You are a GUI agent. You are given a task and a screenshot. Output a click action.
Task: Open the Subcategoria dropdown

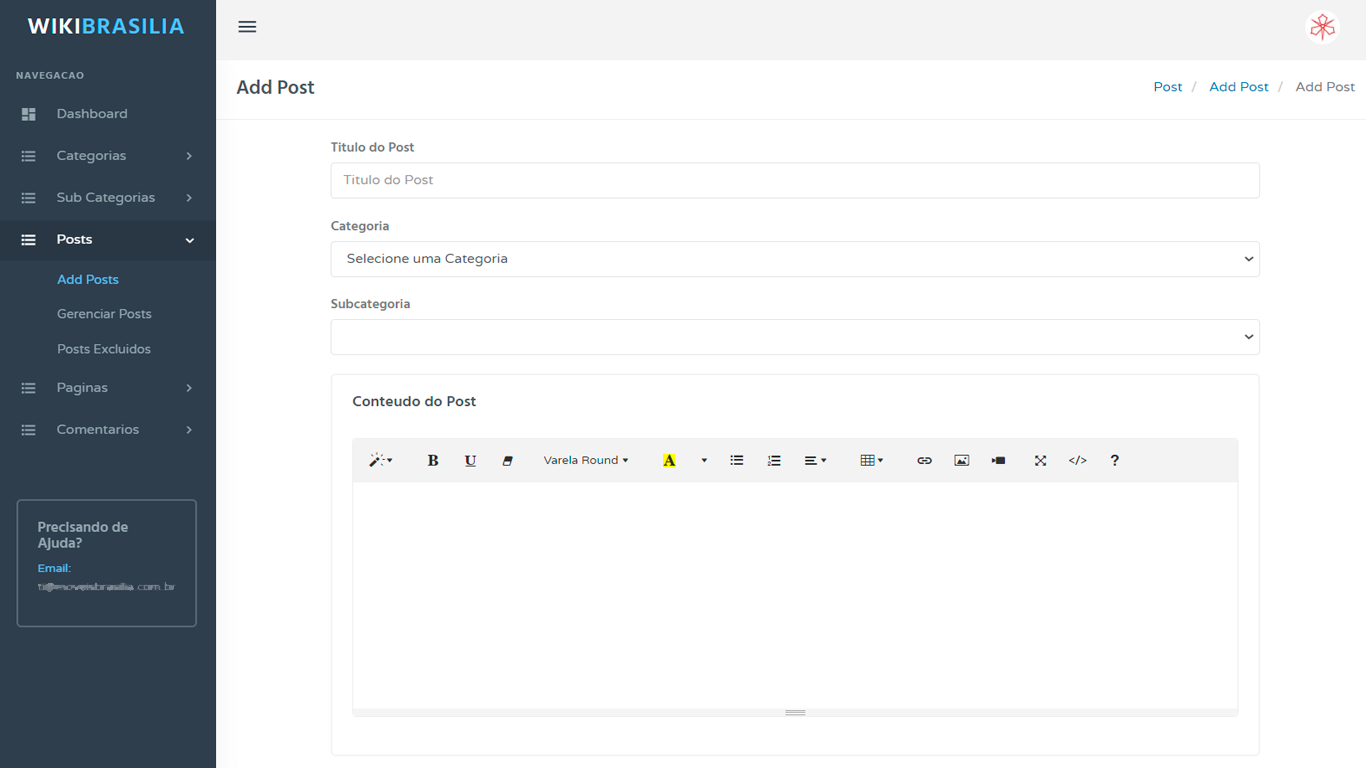point(794,337)
